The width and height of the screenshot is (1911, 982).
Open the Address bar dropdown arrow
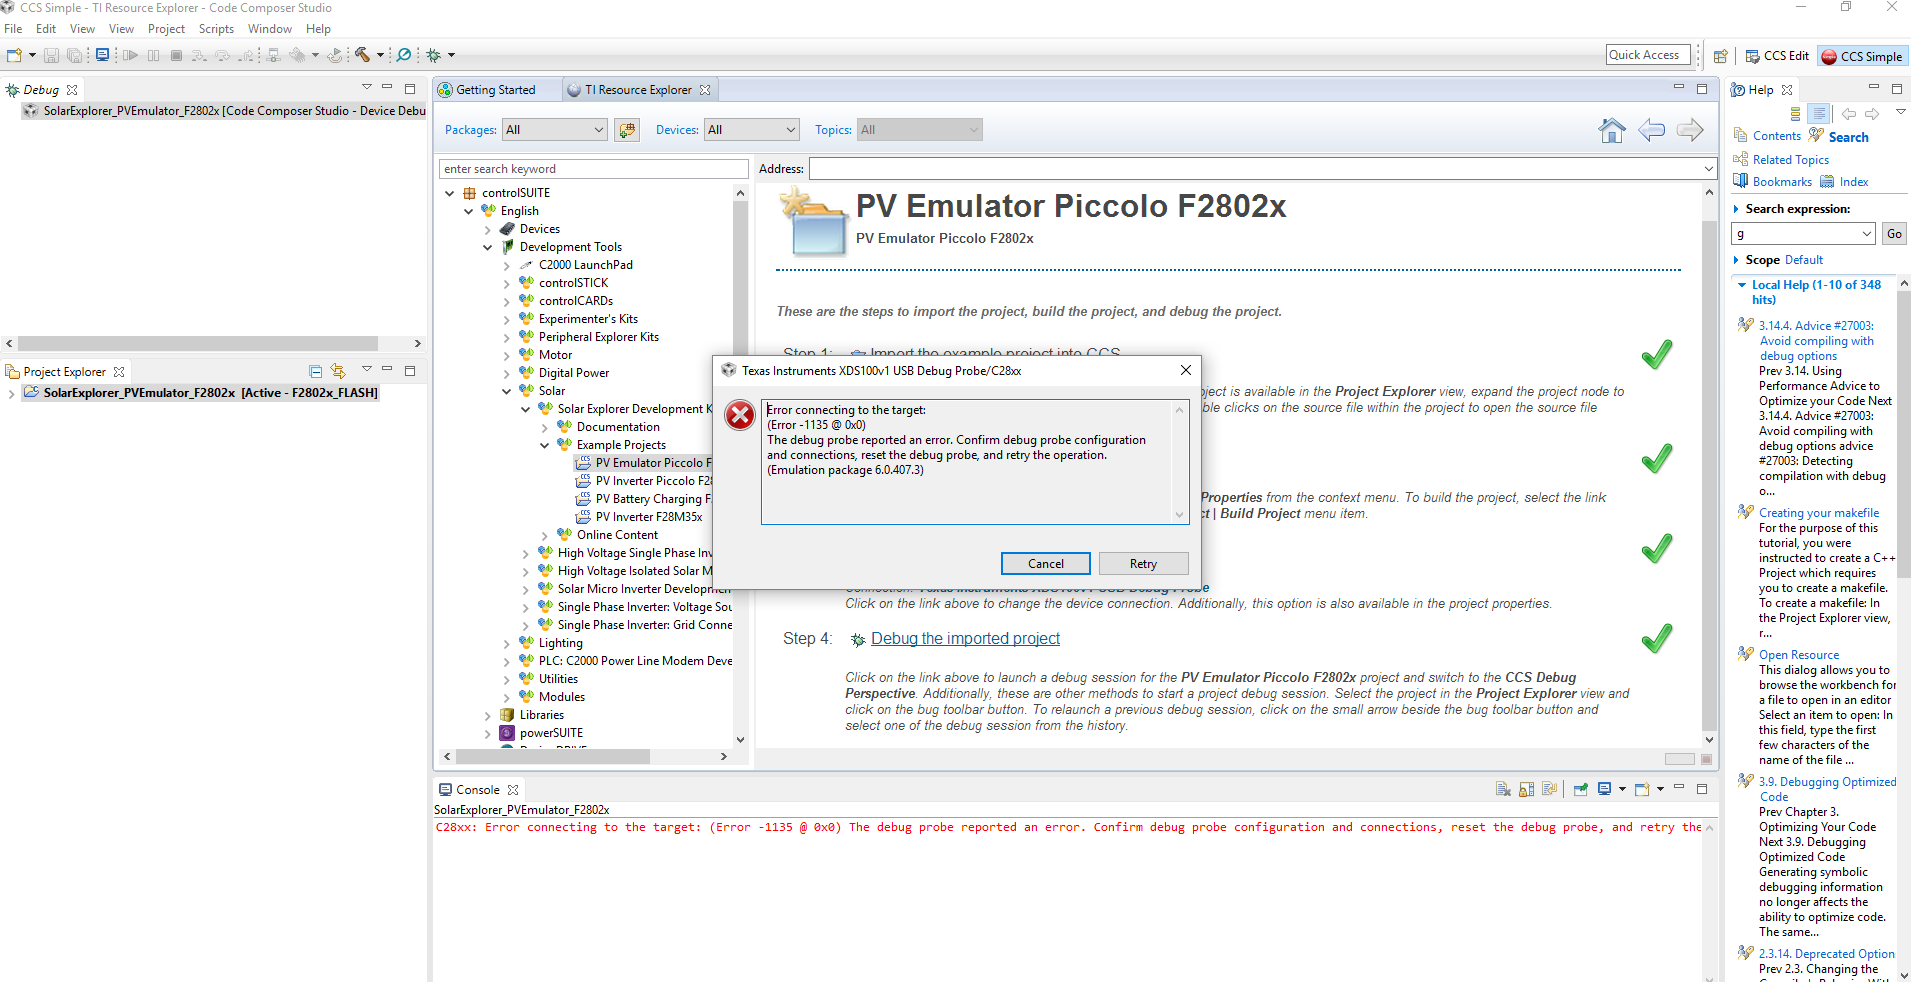pyautogui.click(x=1709, y=169)
